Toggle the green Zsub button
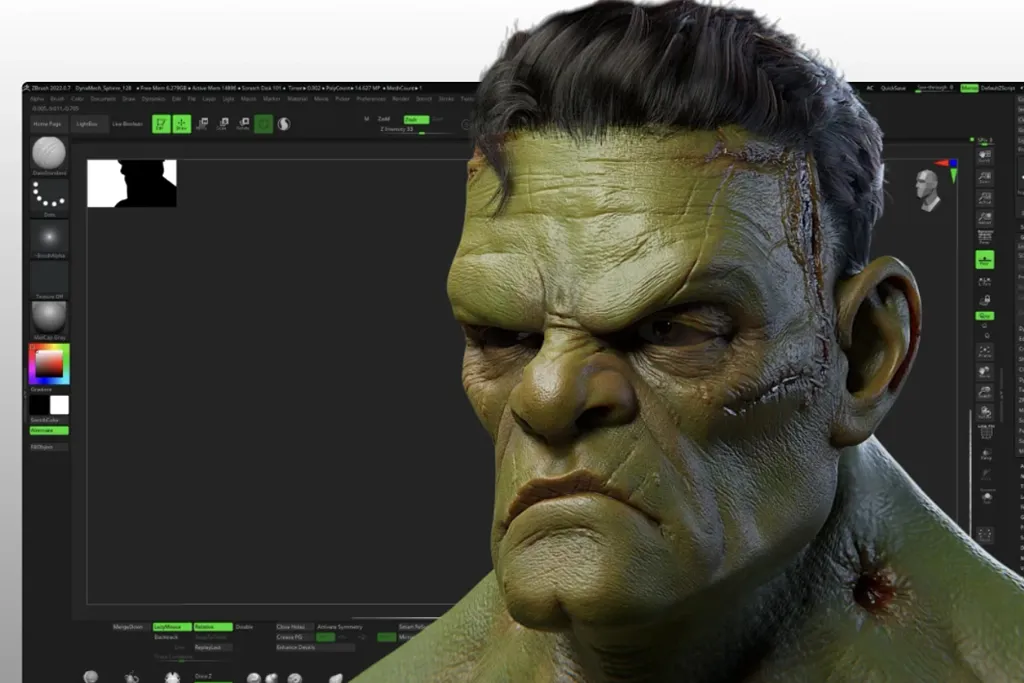 click(416, 119)
